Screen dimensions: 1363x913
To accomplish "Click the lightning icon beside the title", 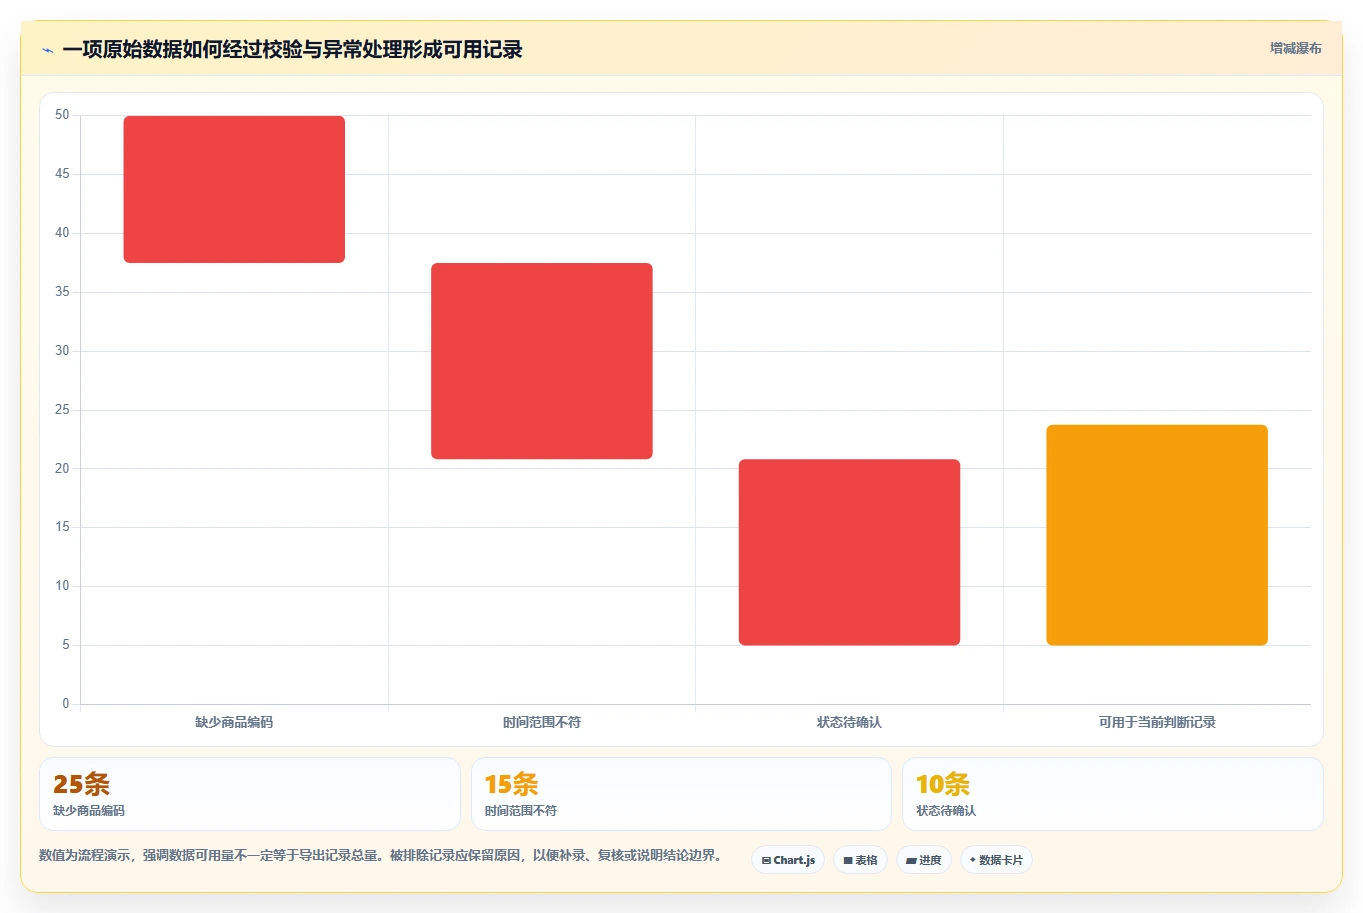I will tap(47, 50).
